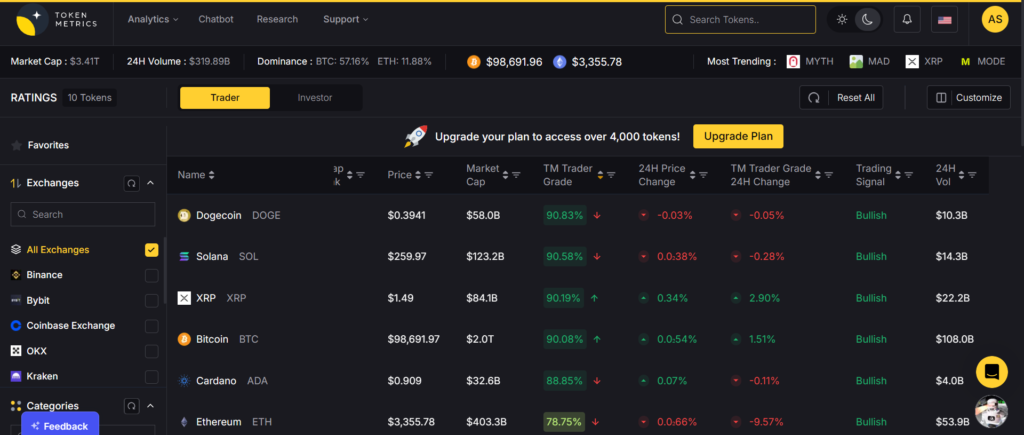Open the Support dropdown menu
This screenshot has width=1024, height=435.
click(345, 20)
